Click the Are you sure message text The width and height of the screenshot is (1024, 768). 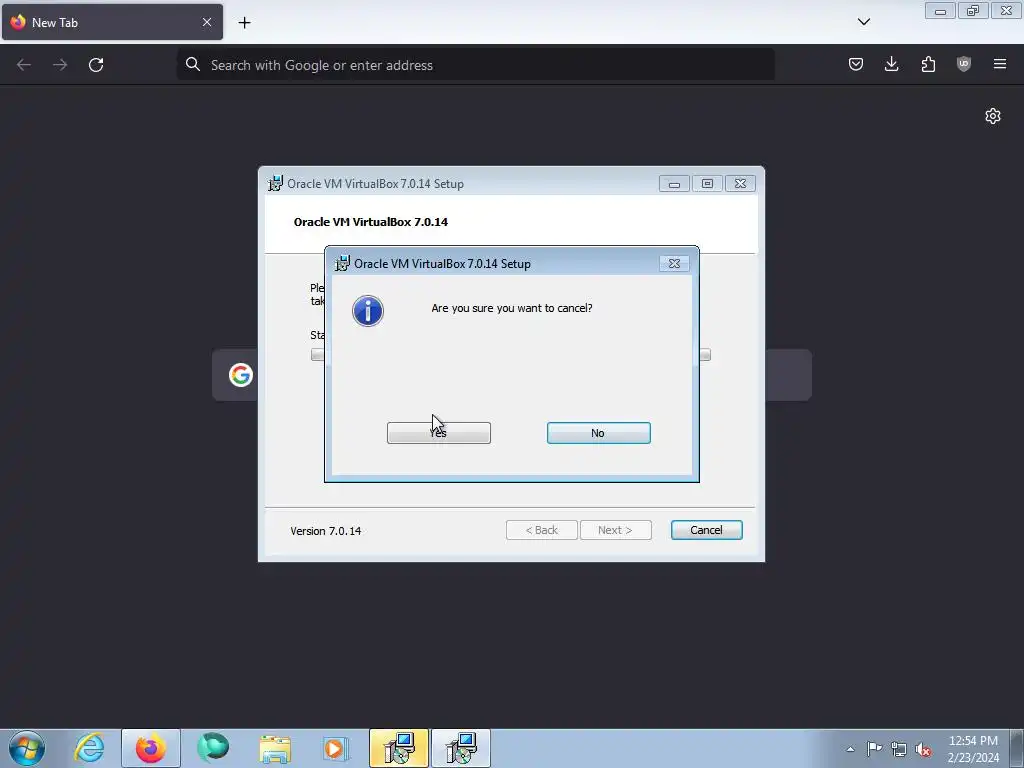pos(512,308)
